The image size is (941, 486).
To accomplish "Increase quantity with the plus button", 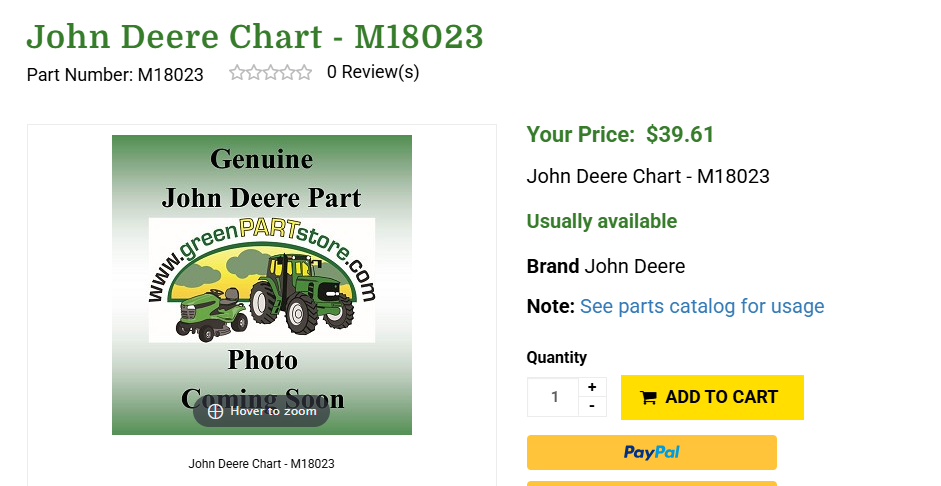I will (592, 387).
